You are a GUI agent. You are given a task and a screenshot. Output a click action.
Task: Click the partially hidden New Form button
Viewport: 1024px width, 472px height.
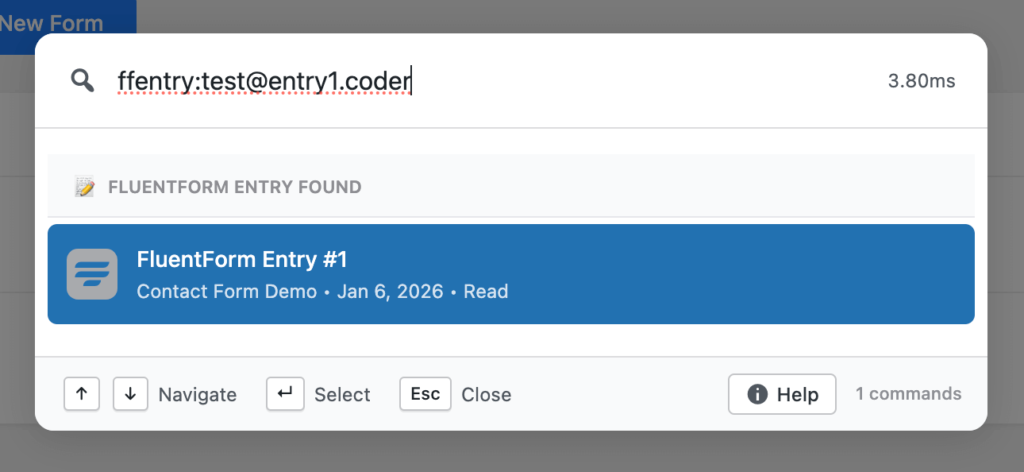click(60, 22)
